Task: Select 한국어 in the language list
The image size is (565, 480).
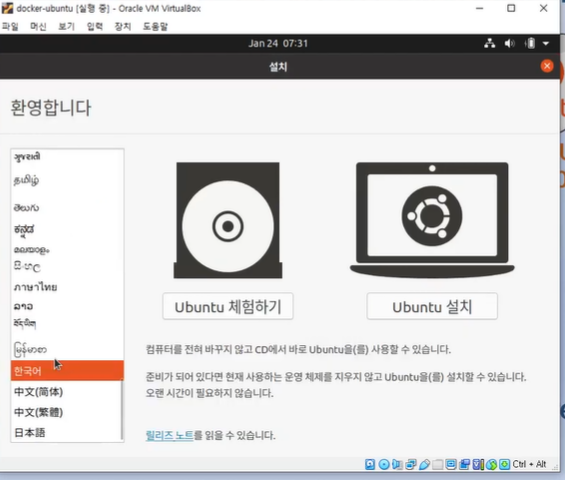Action: pyautogui.click(x=67, y=370)
